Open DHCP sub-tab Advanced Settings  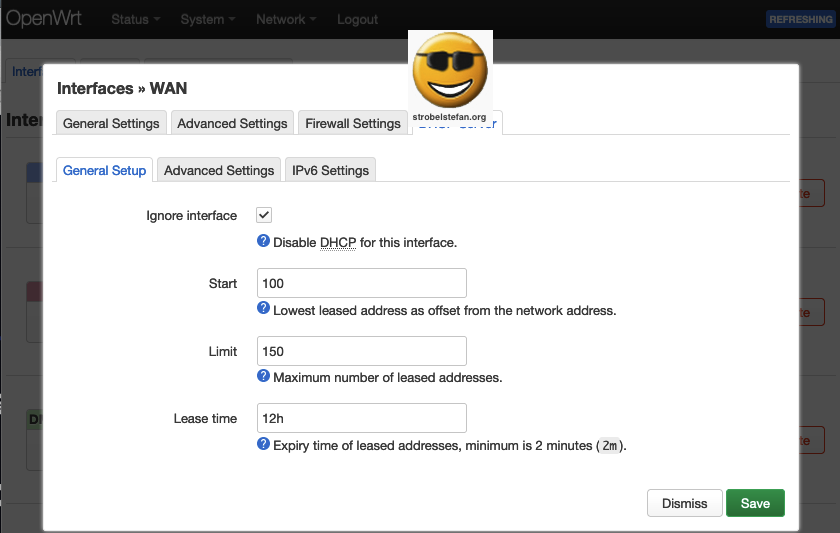[219, 170]
